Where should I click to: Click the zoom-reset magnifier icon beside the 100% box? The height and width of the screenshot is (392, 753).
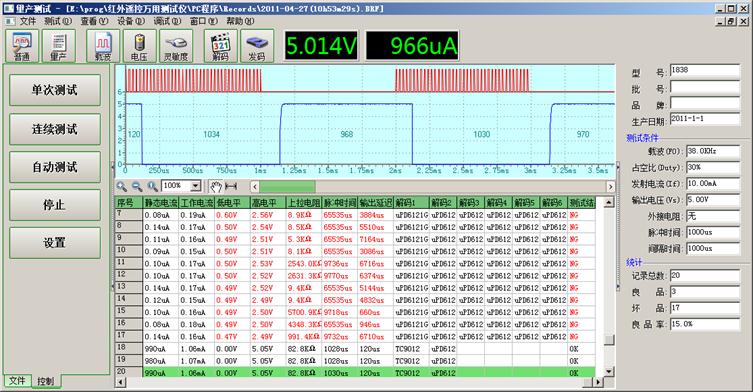[153, 186]
